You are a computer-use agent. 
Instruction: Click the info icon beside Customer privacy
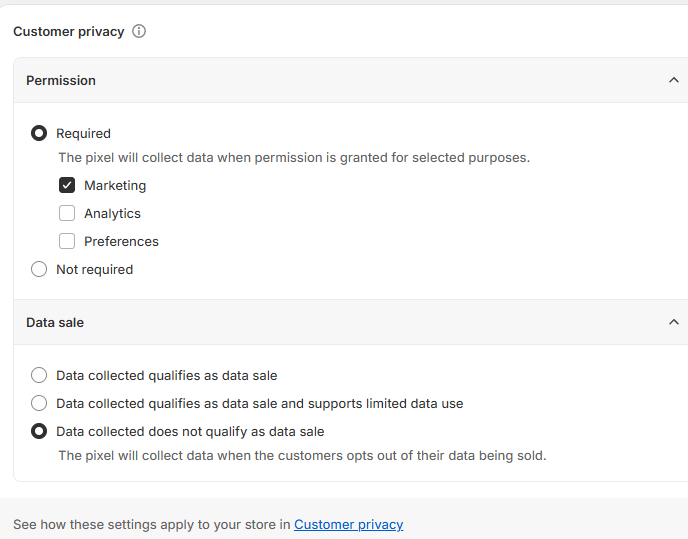coord(139,31)
